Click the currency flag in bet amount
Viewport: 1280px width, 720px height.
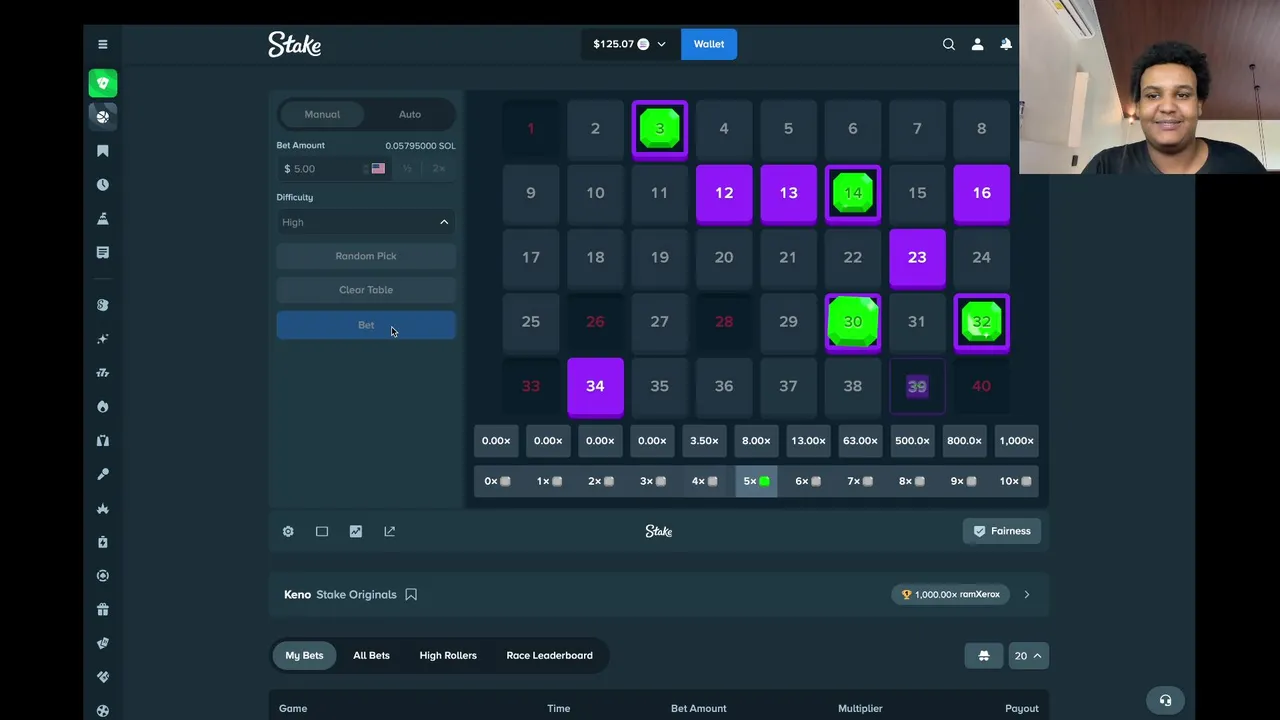coord(378,169)
